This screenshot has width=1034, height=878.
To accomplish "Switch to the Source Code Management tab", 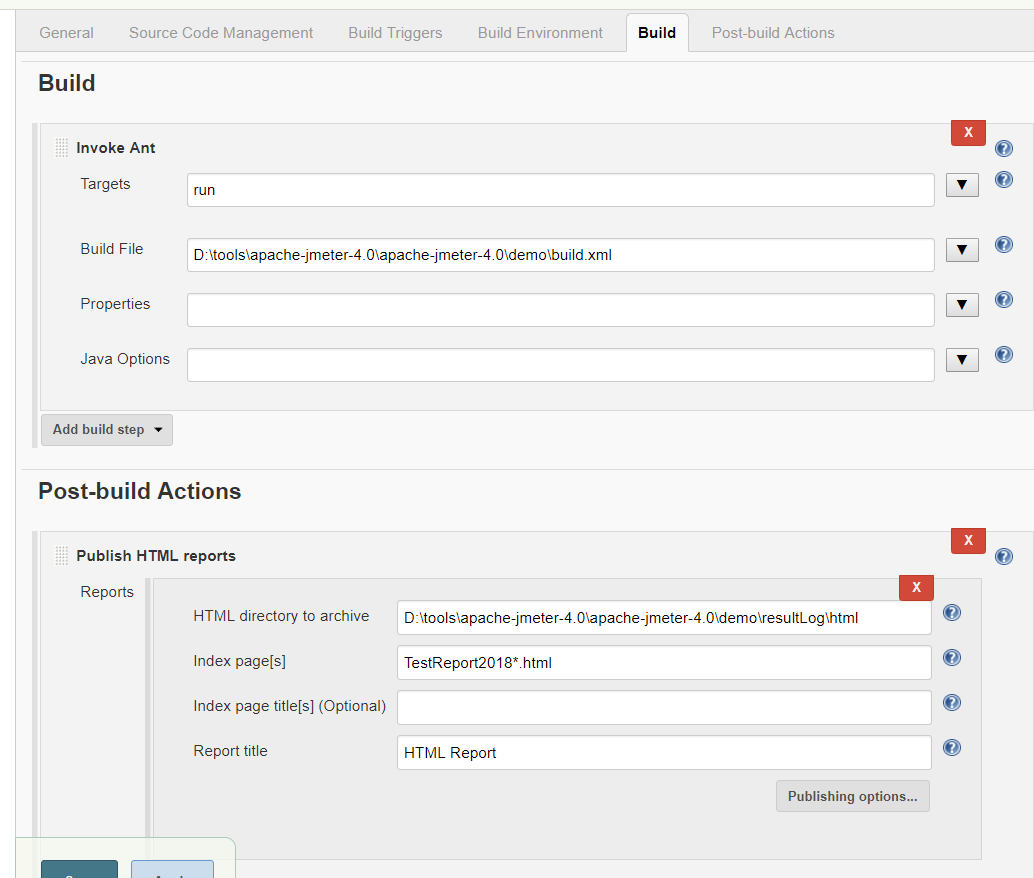I will (220, 32).
